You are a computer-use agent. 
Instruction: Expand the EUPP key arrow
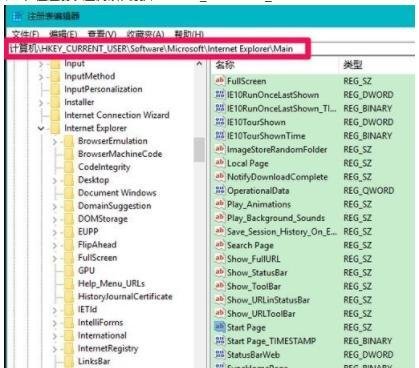pyautogui.click(x=55, y=232)
